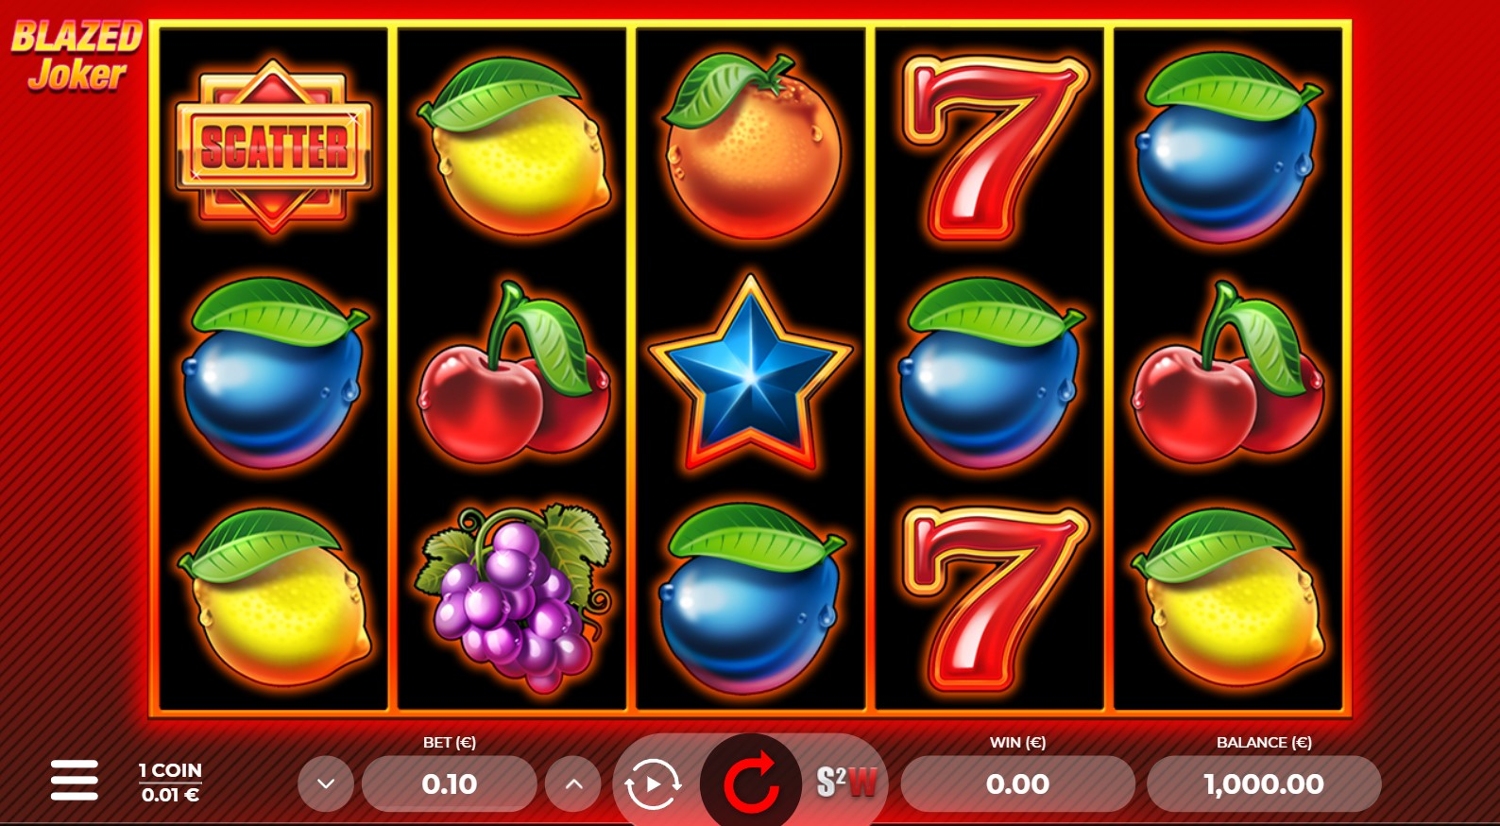The width and height of the screenshot is (1500, 826).
Task: Click the Win amount display
Action: coord(1018,784)
